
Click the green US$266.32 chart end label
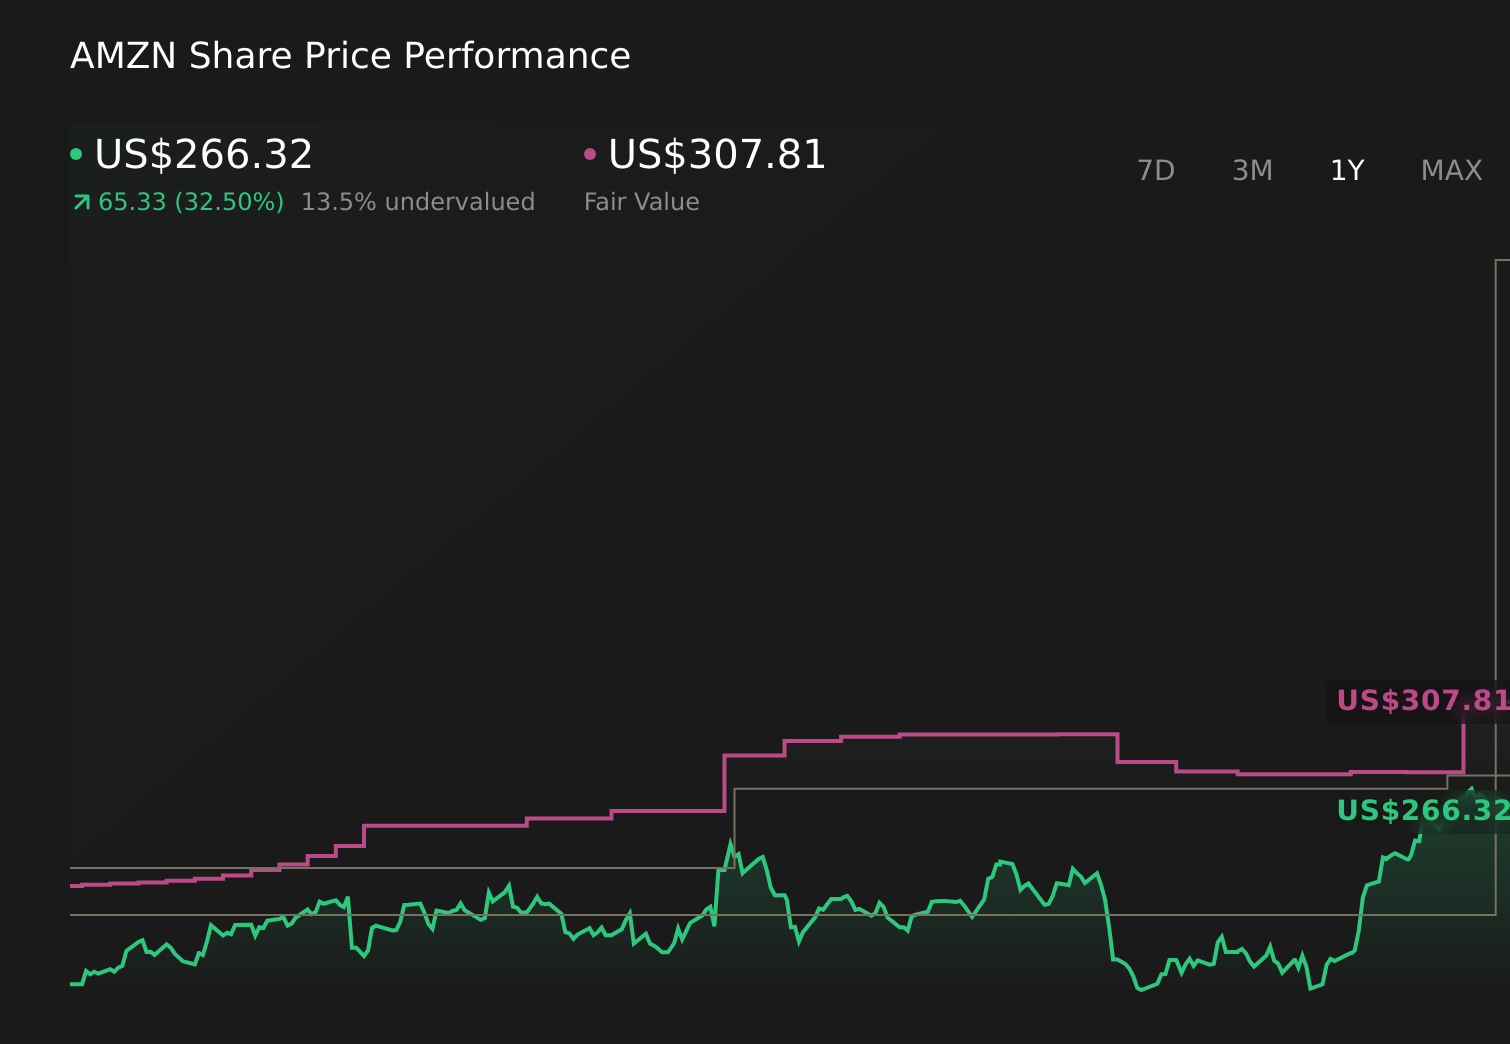1422,811
